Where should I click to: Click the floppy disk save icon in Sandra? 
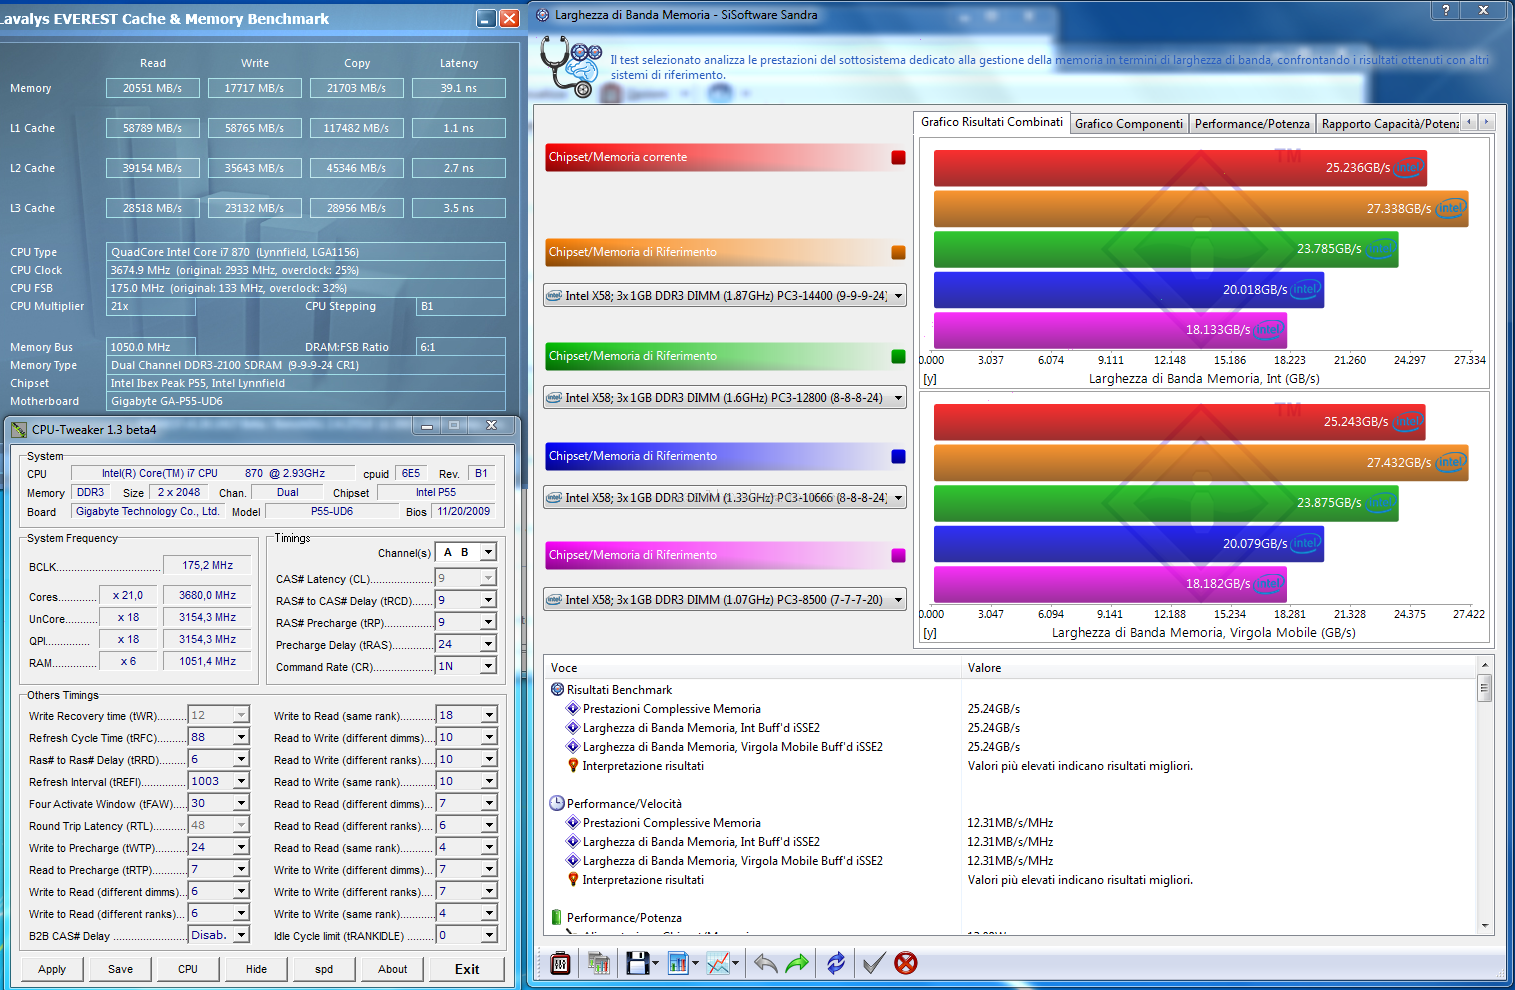(637, 963)
